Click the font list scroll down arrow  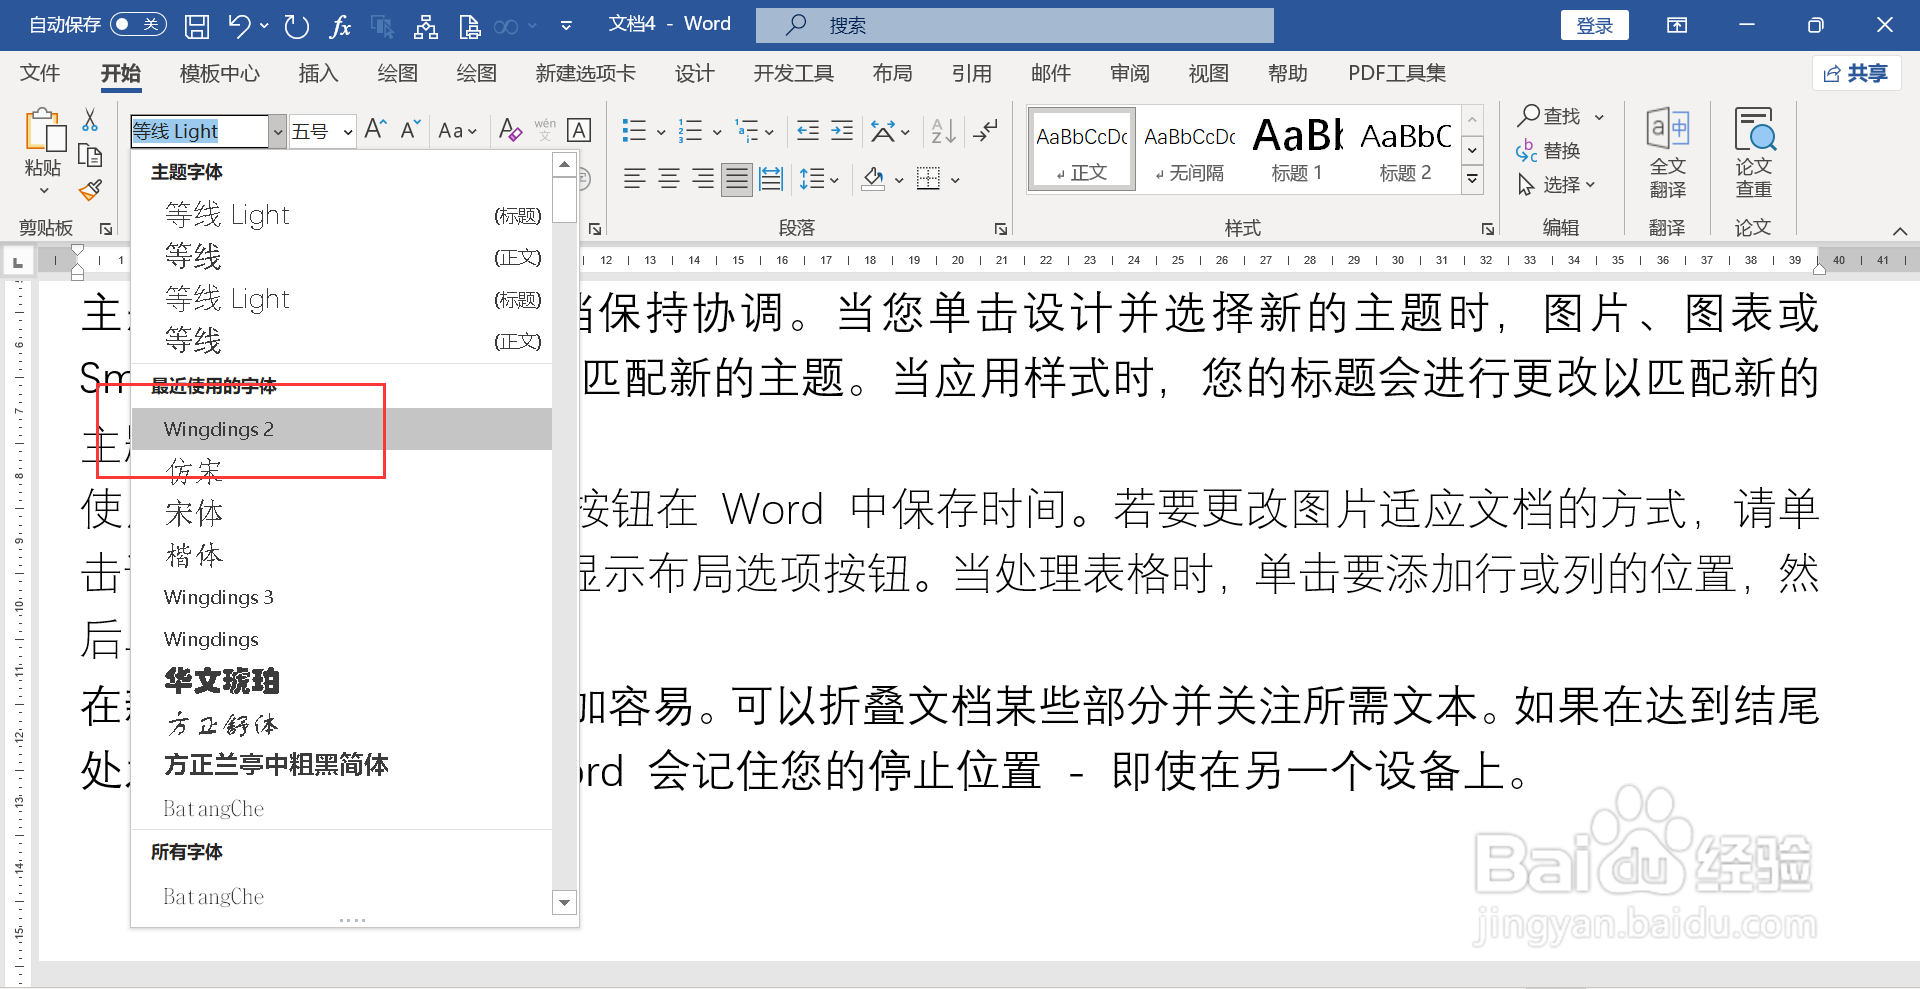coord(565,902)
